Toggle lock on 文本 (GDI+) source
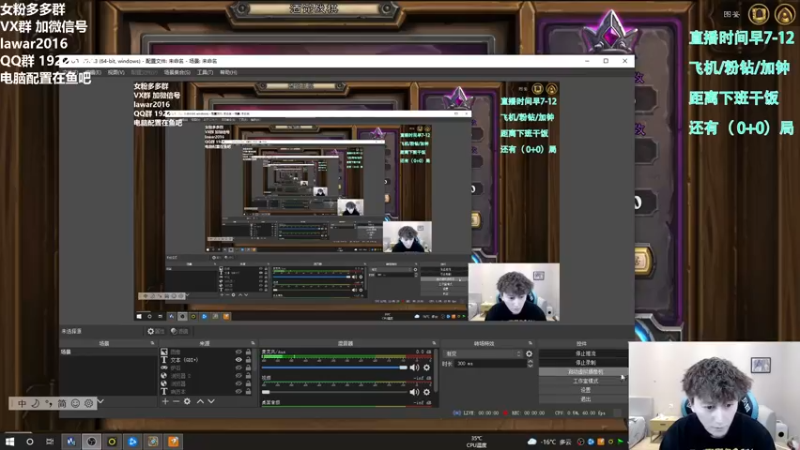 coord(248,360)
